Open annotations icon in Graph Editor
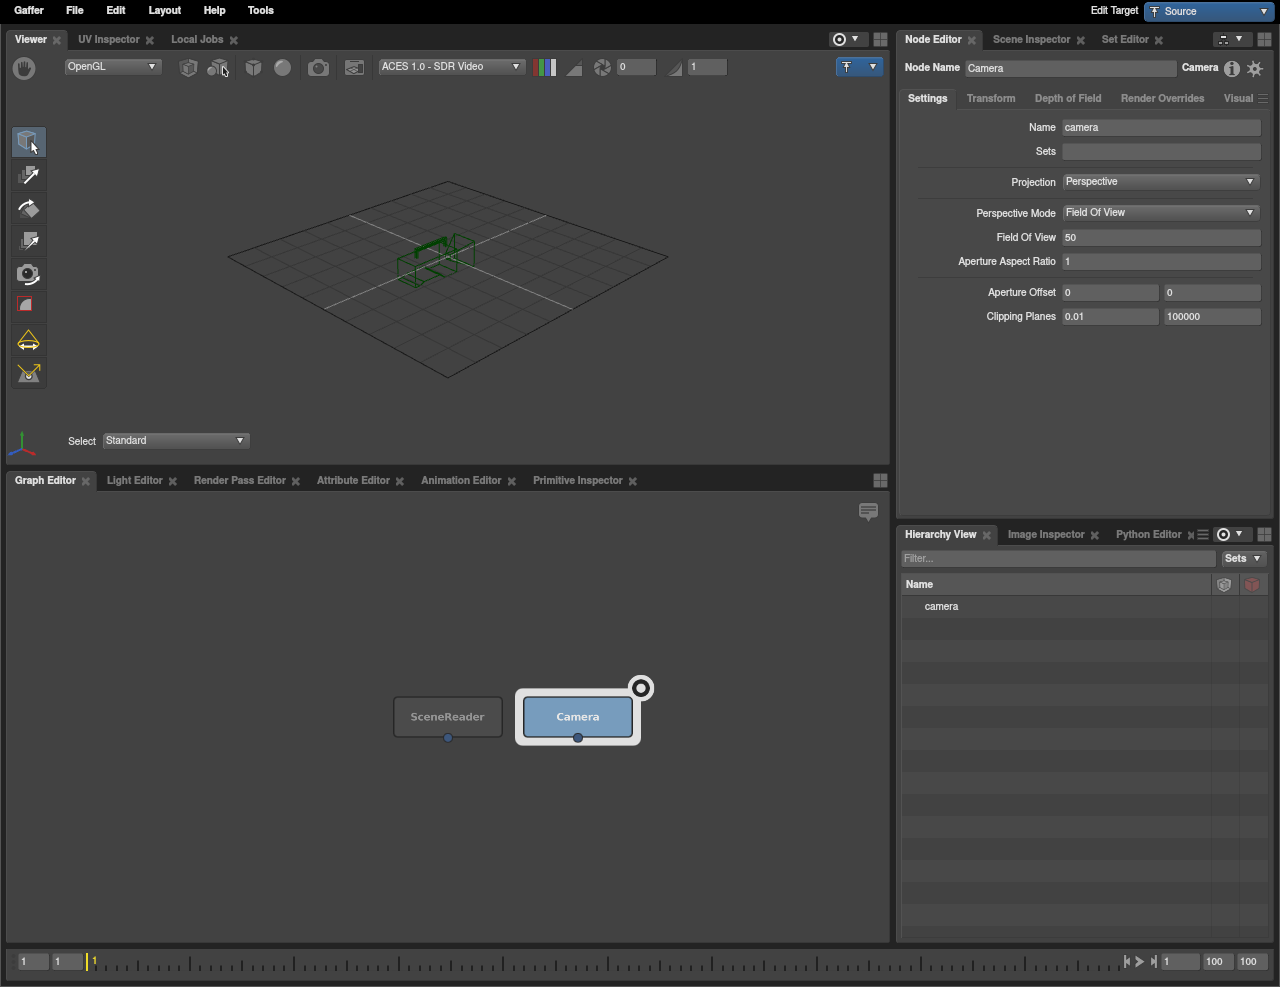Image resolution: width=1280 pixels, height=987 pixels. coord(868,511)
